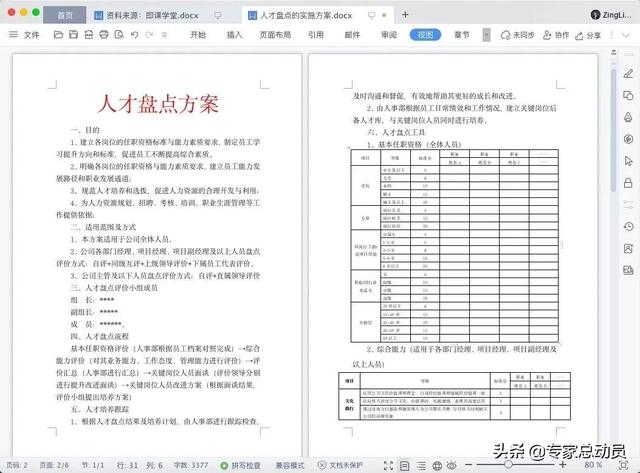Collapse the ribbon with the chevron arrow
The image size is (640, 473).
click(626, 36)
